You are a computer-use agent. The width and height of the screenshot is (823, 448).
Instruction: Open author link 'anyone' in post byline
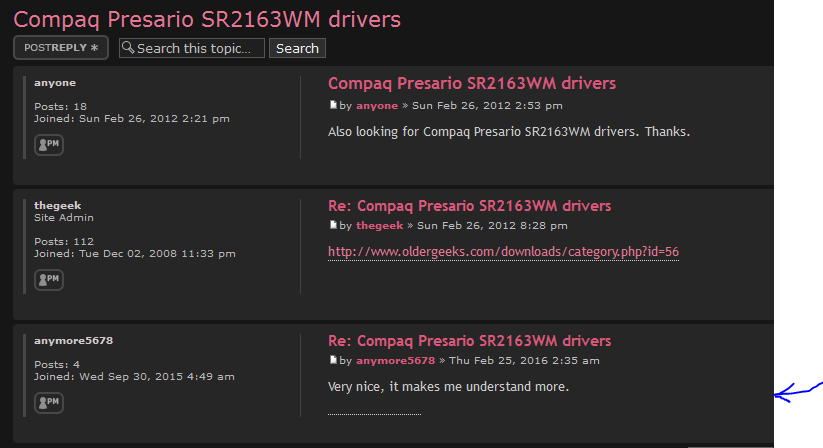(x=377, y=105)
